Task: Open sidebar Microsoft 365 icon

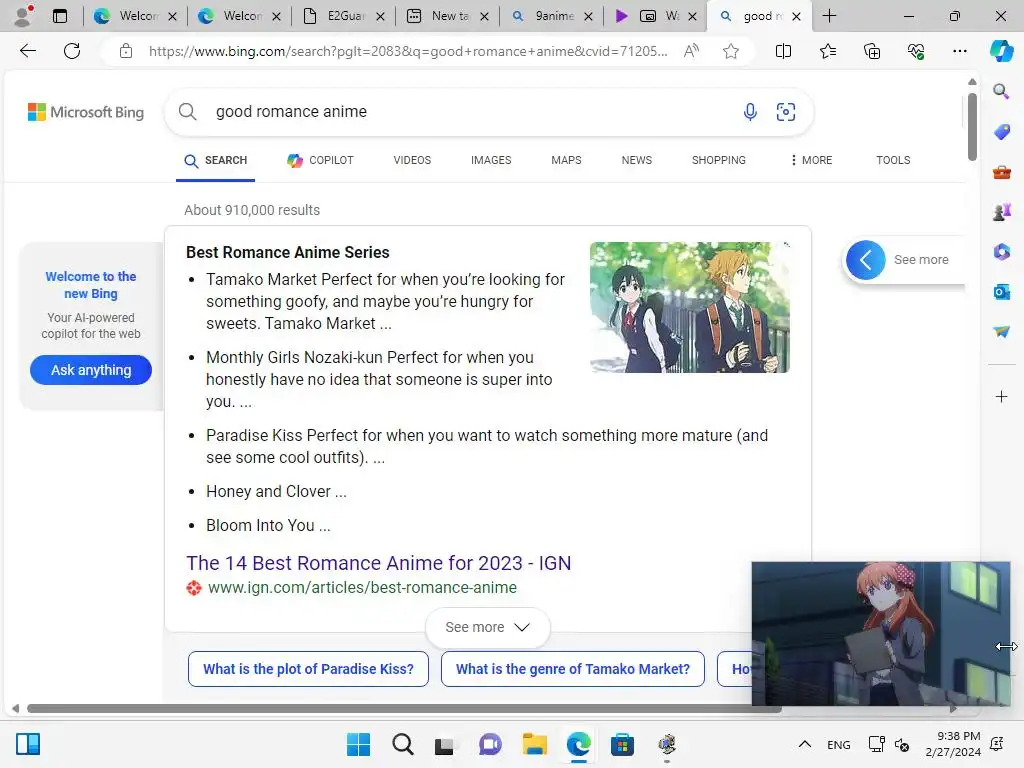Action: (1001, 251)
